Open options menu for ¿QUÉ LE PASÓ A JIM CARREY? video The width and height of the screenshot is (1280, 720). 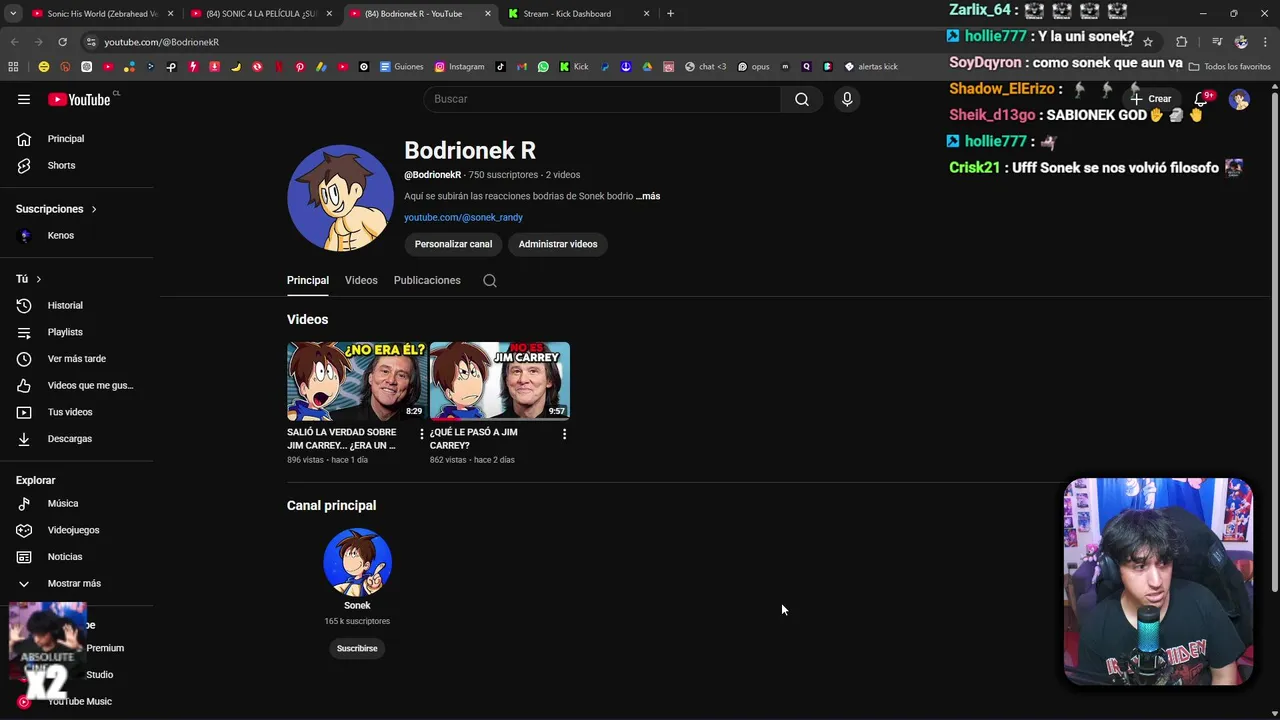click(564, 434)
